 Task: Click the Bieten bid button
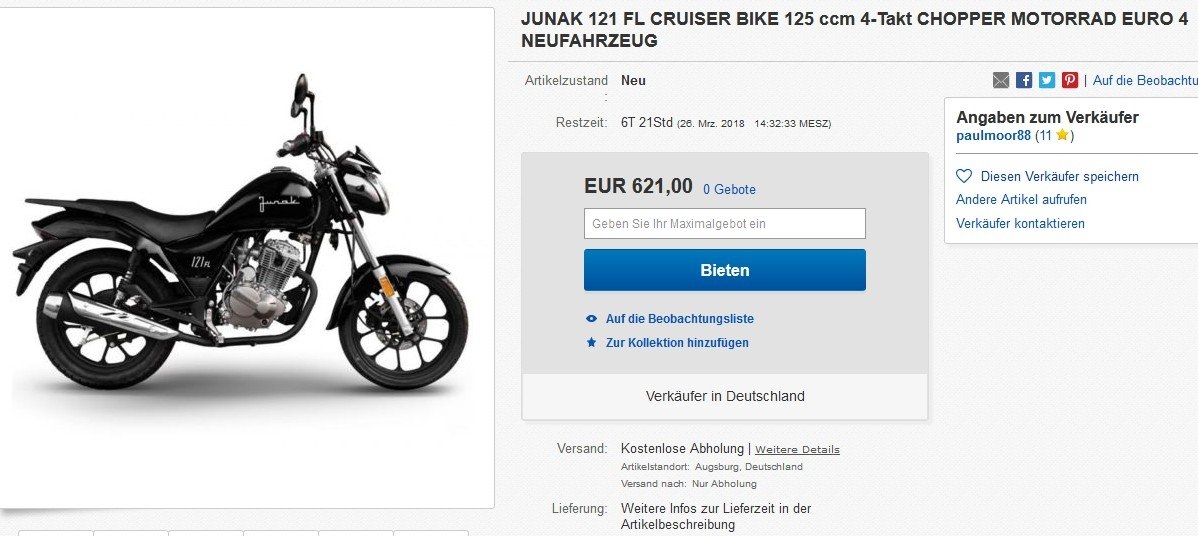point(724,270)
